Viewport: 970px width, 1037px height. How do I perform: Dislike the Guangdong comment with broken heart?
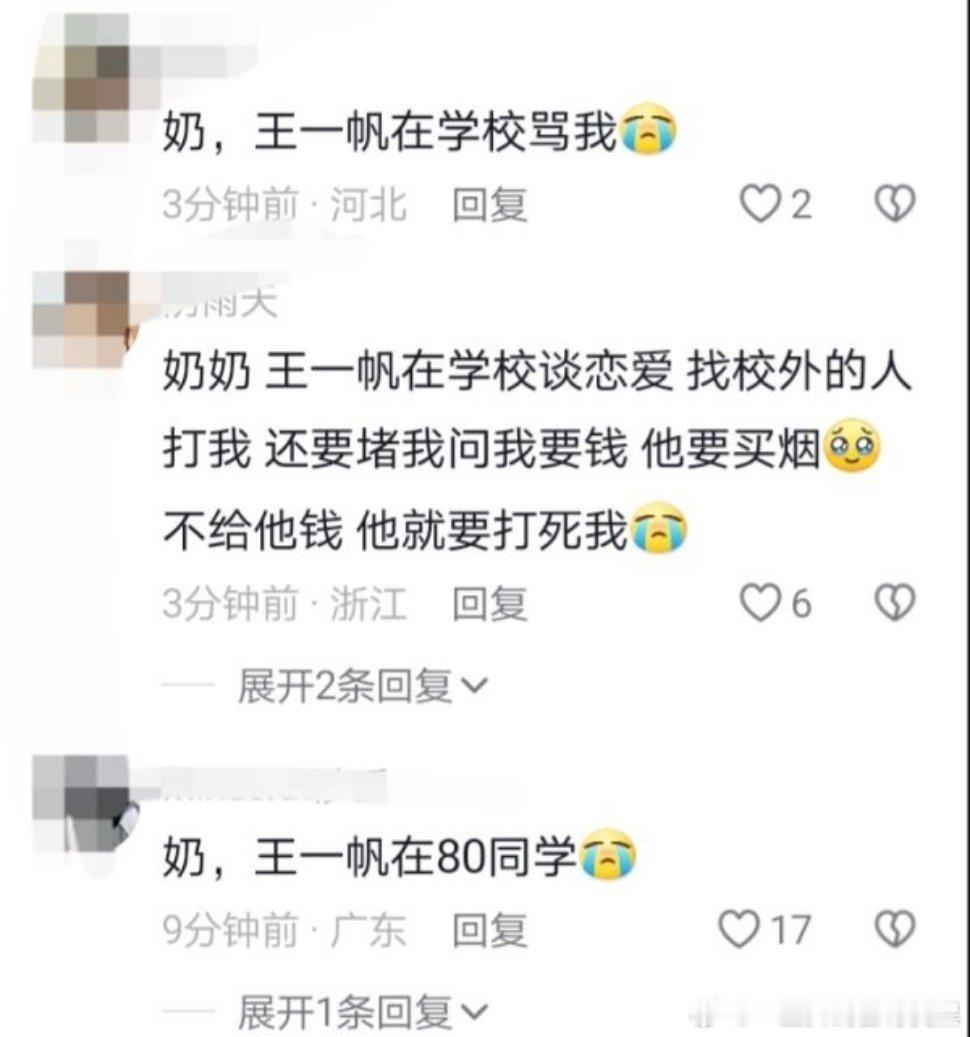tap(895, 929)
